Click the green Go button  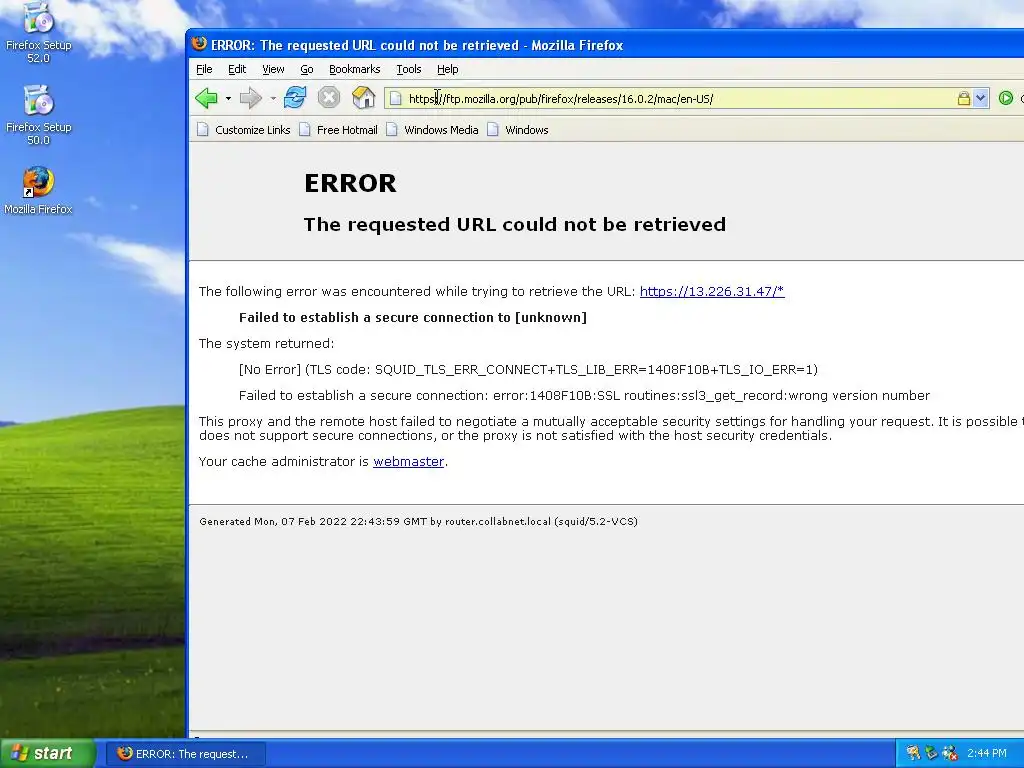coord(1006,99)
